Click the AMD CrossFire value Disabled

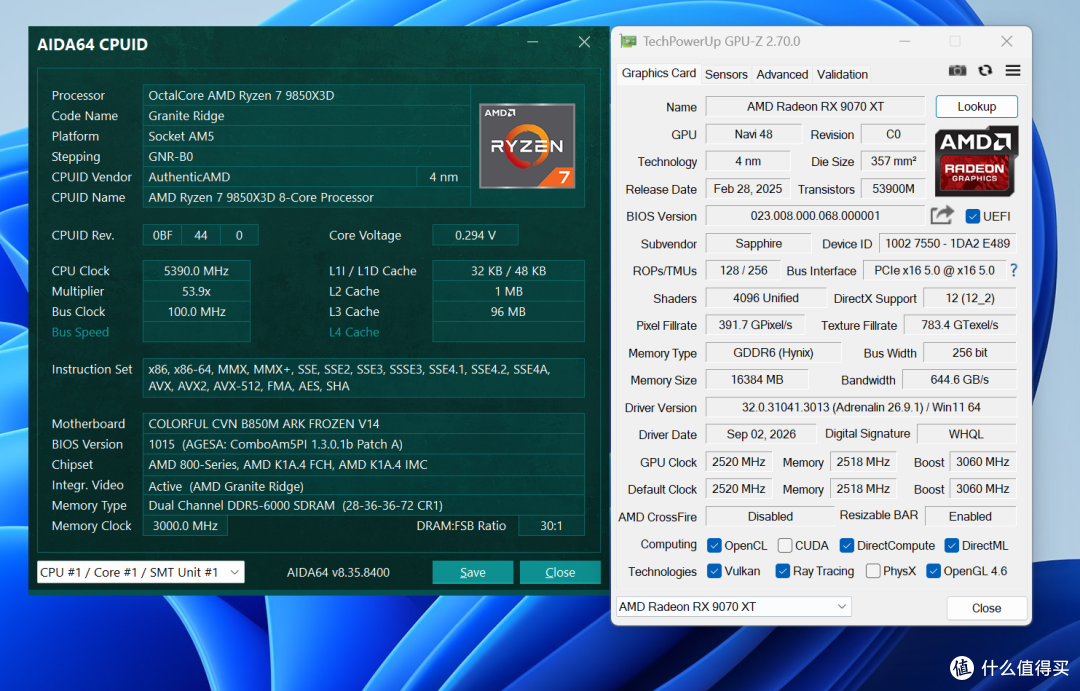click(770, 516)
